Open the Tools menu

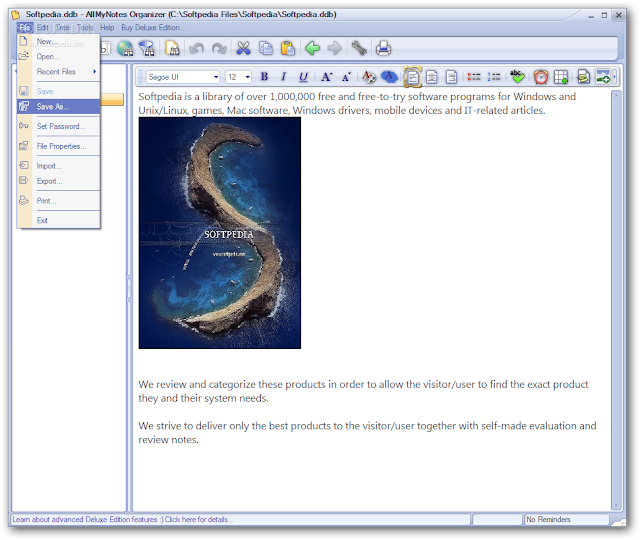[x=84, y=28]
